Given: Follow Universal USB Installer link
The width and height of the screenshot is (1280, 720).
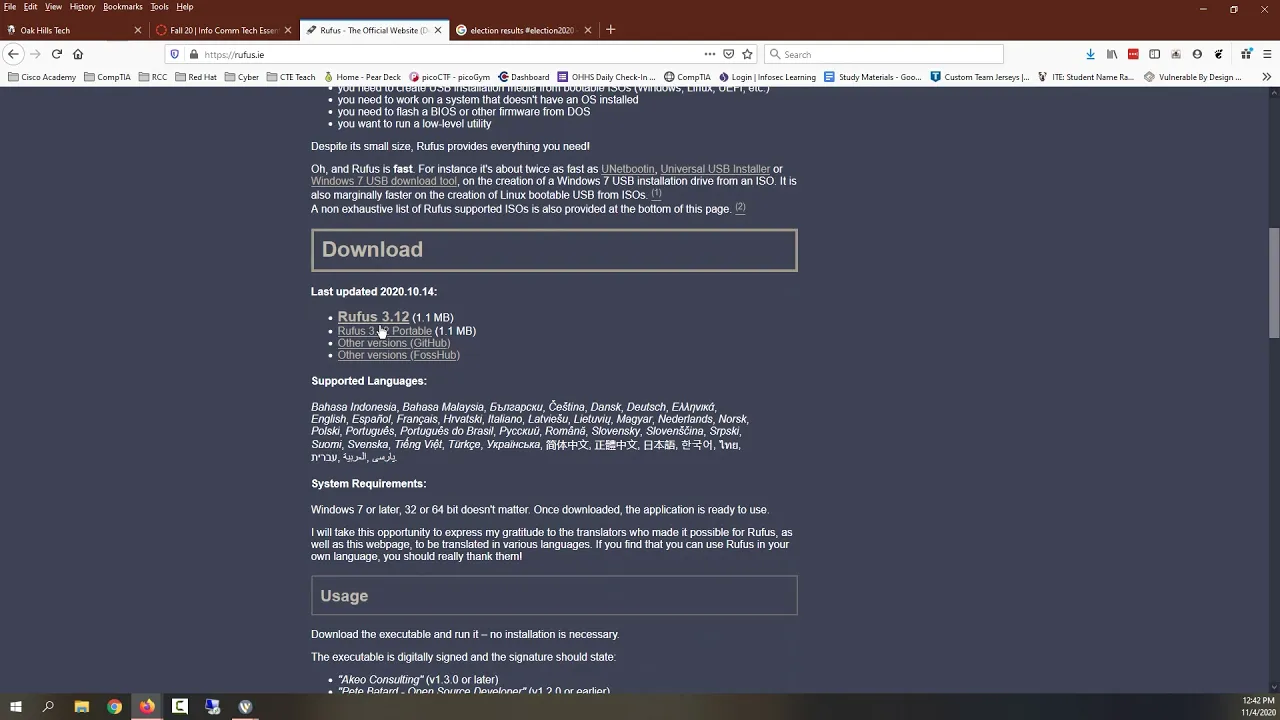Looking at the screenshot, I should [x=715, y=169].
